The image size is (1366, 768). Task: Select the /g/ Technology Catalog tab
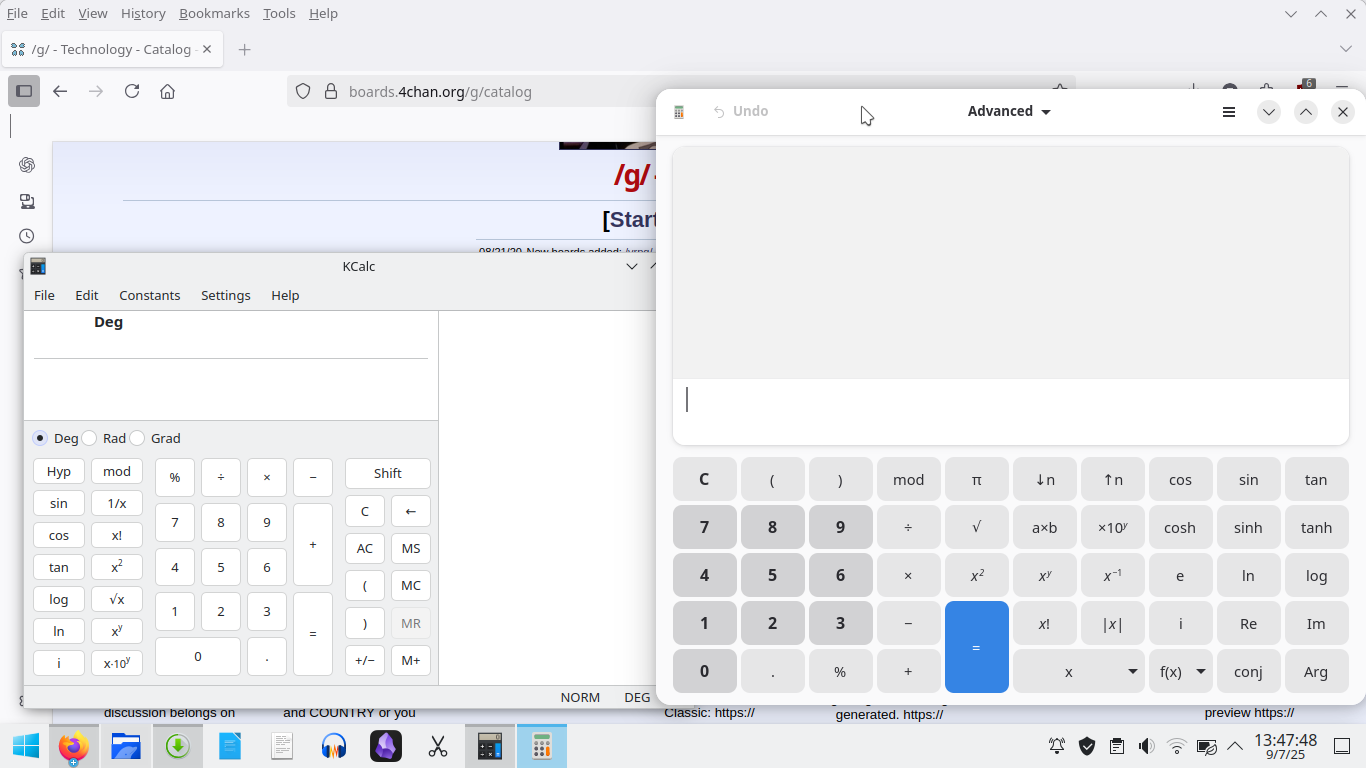pos(113,49)
